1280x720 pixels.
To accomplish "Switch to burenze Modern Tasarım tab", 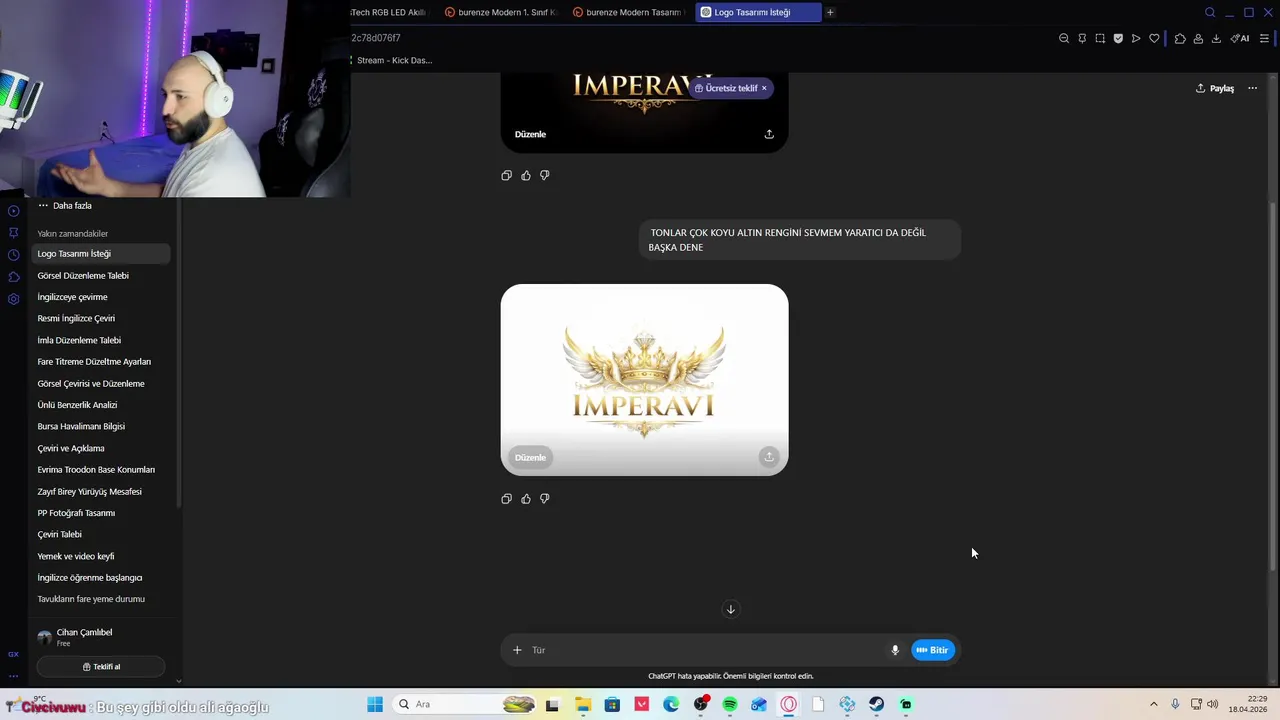I will (x=630, y=12).
